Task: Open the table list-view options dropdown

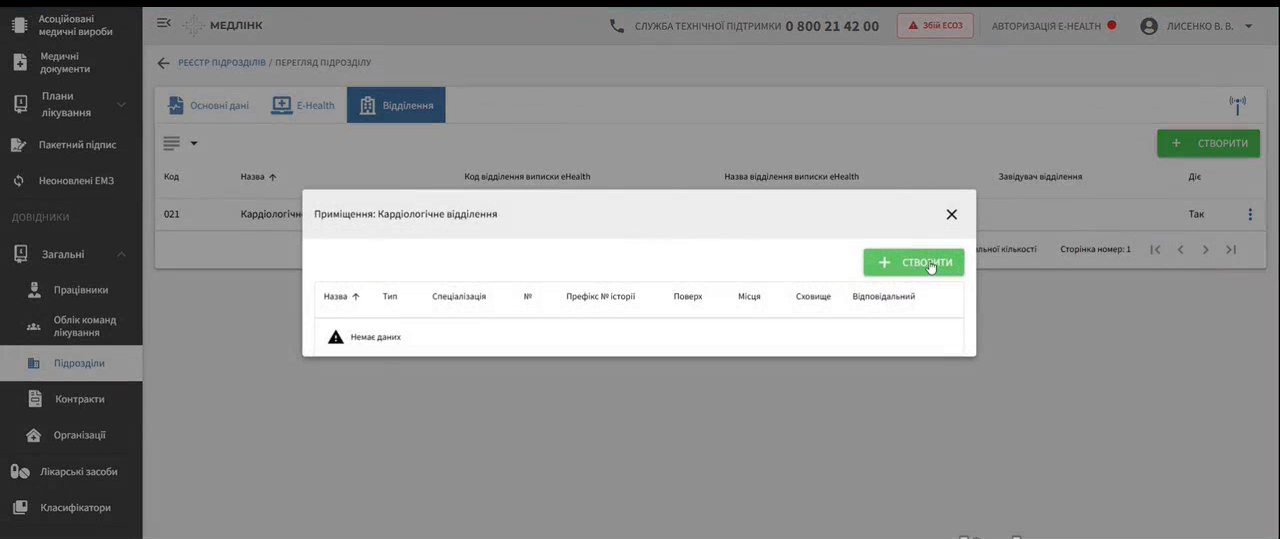Action: click(x=181, y=143)
